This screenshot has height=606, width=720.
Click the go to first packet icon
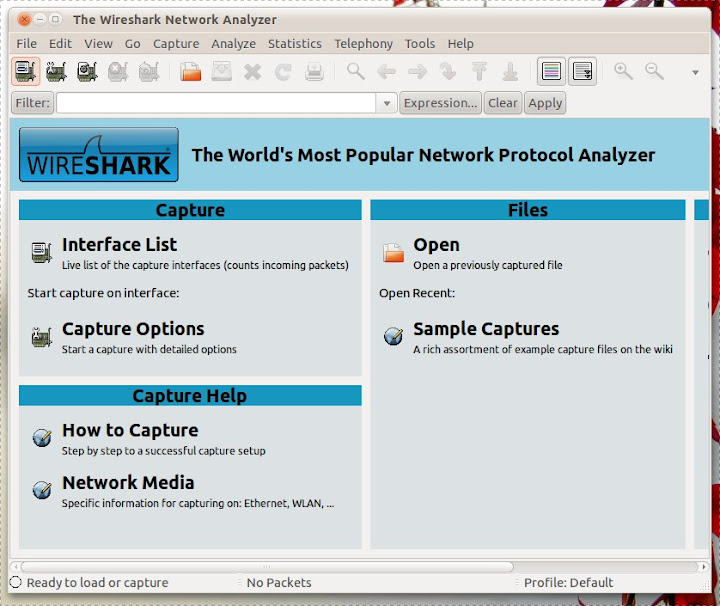pos(479,72)
